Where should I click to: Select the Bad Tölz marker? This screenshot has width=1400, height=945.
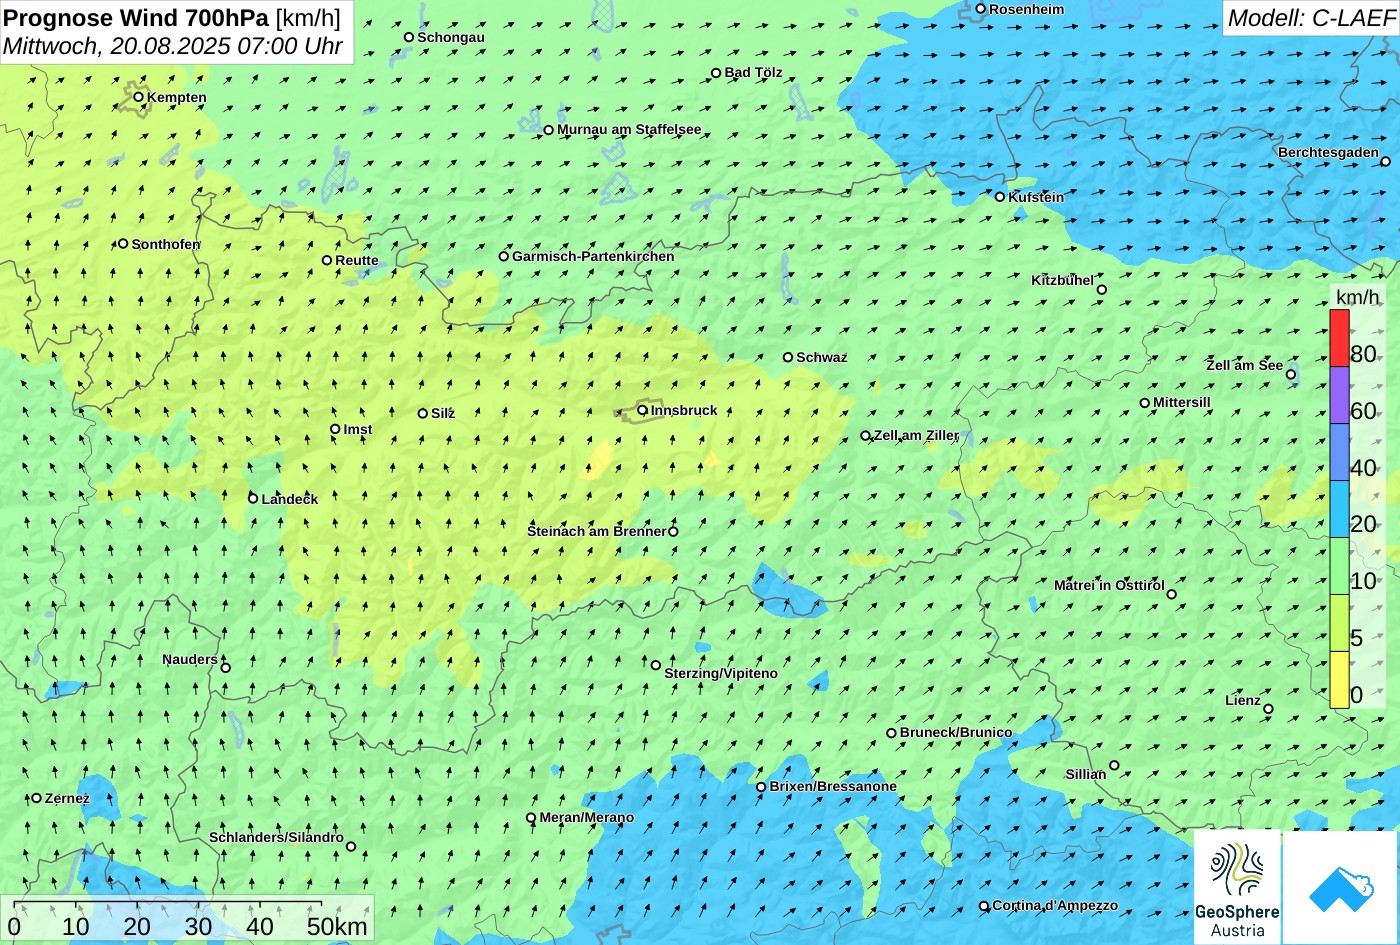716,73
